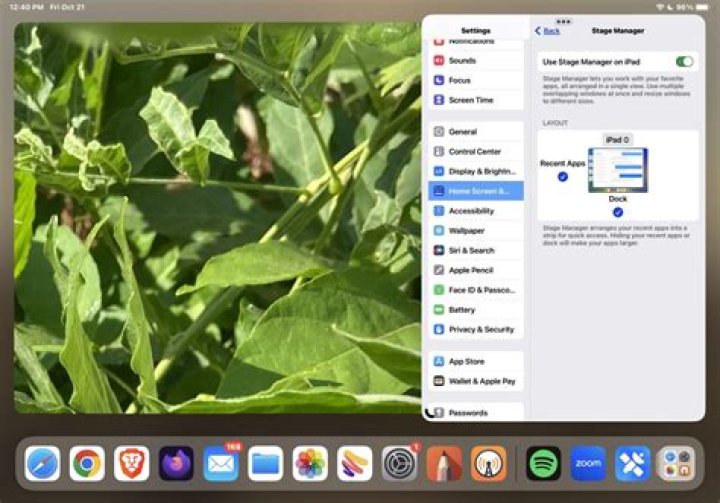720x503 pixels.
Task: Tap the Focus moon icon in sidebar
Action: (439, 80)
